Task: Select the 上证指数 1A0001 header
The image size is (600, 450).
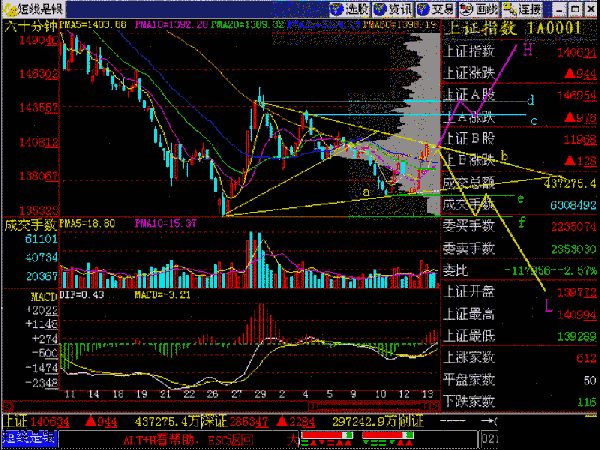Action: tap(518, 29)
